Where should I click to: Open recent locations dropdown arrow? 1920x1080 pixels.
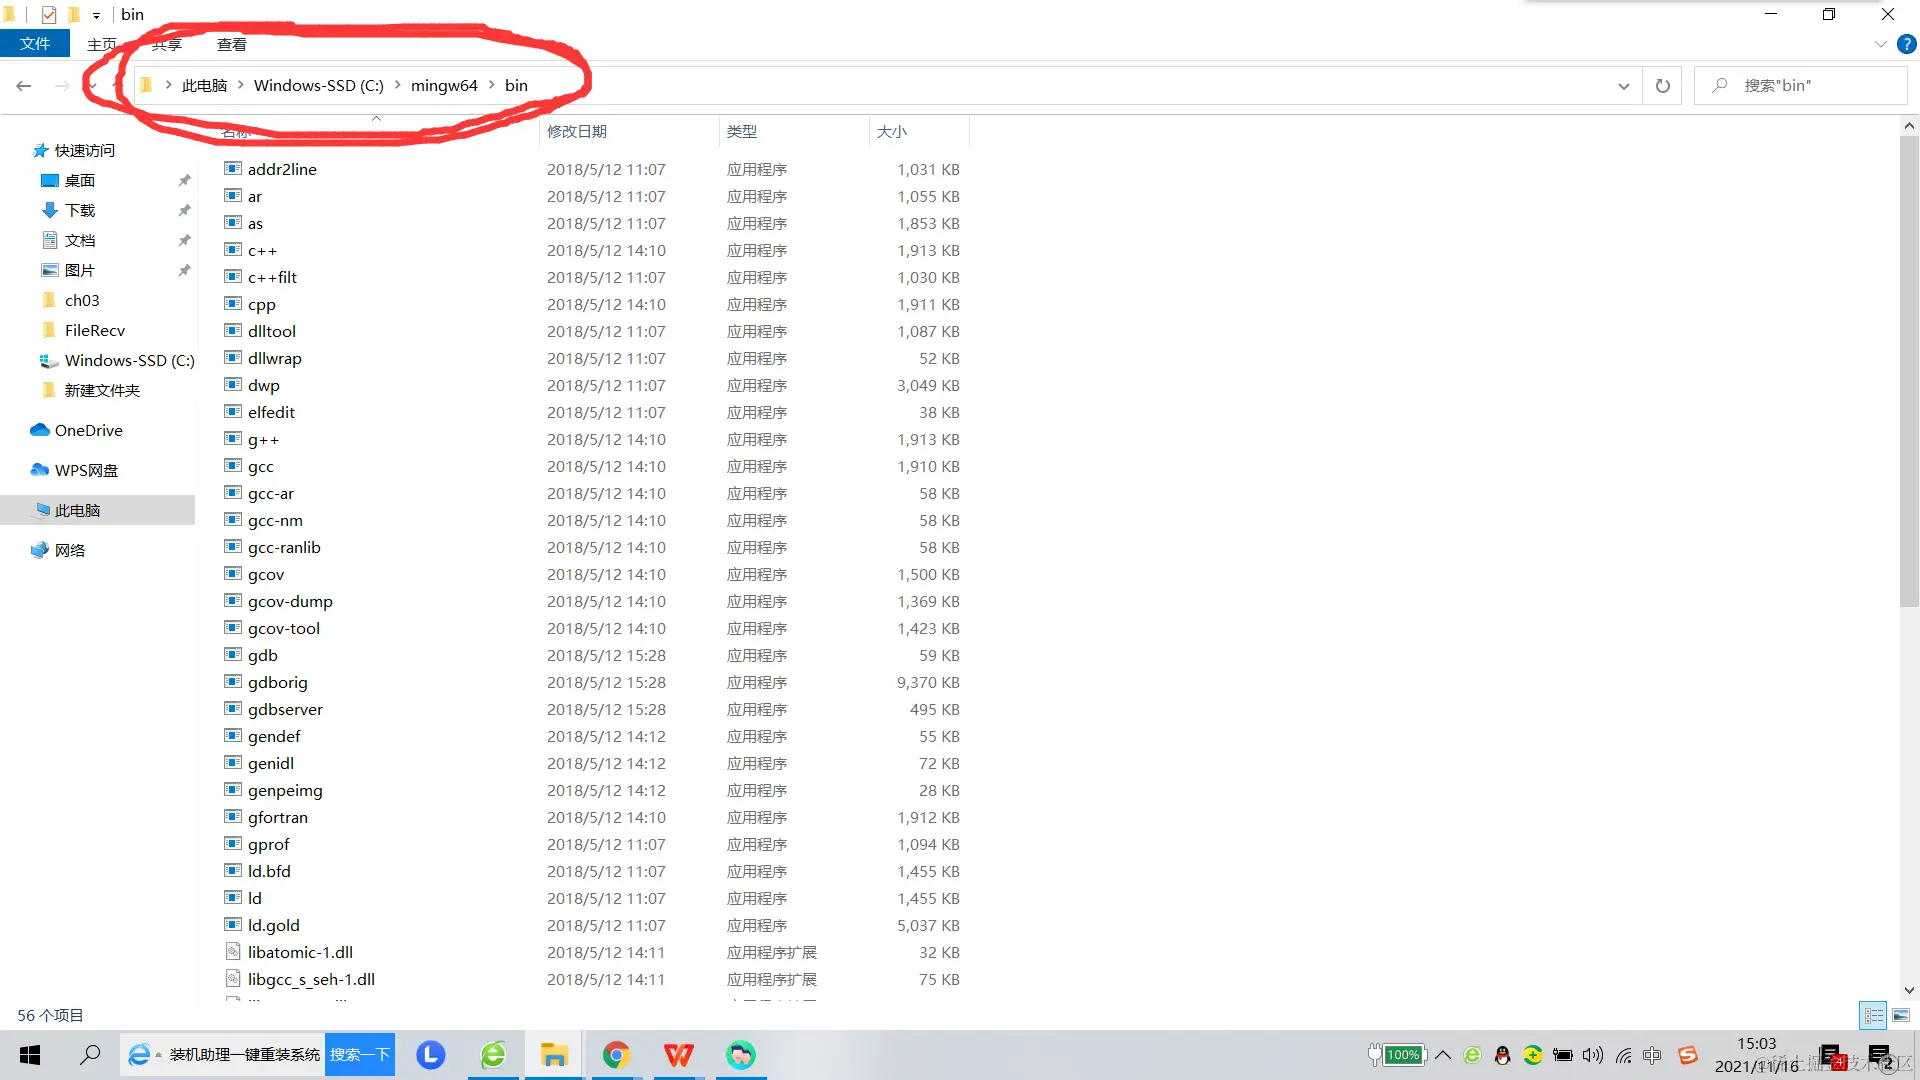92,86
